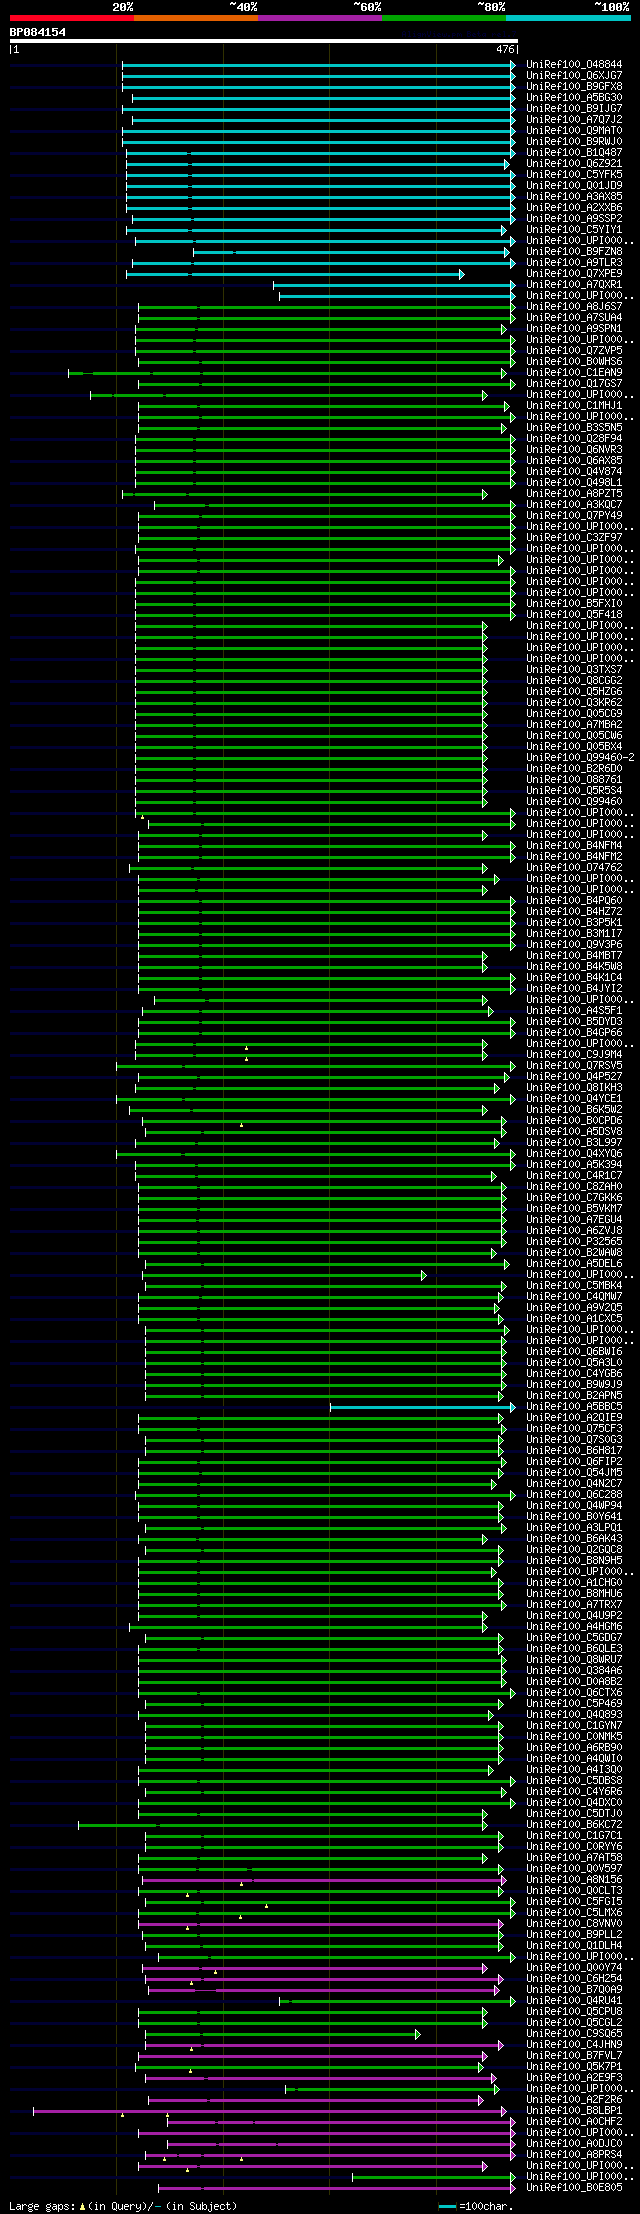The height and width of the screenshot is (2214, 640).
Task: Click the white query sequence bar
Action: point(264,41)
